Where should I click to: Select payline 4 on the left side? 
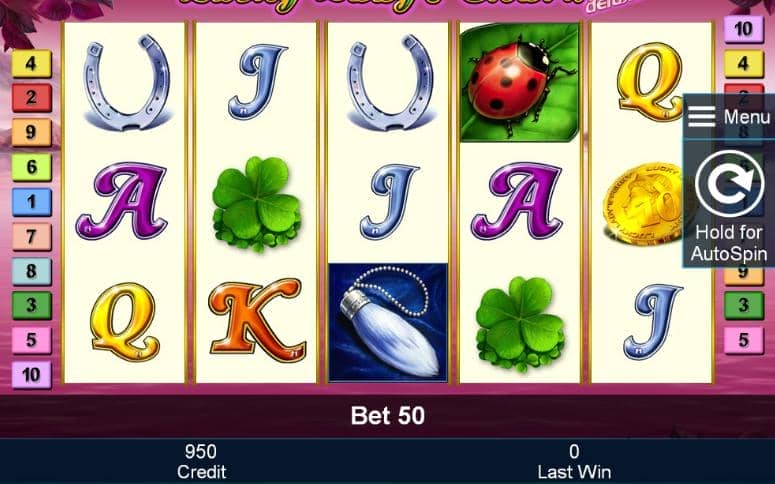click(x=31, y=64)
